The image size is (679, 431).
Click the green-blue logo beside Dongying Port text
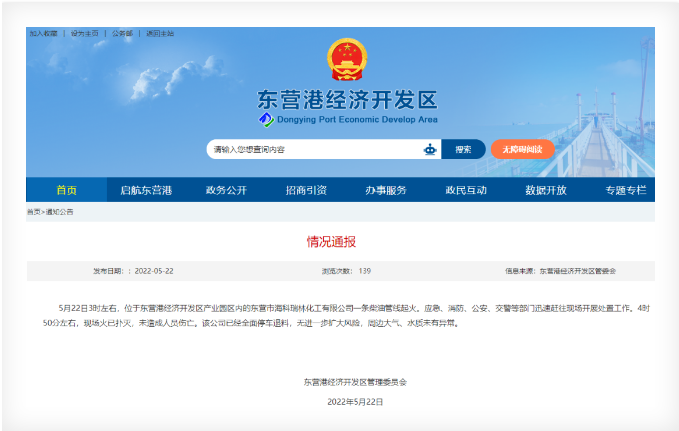tap(266, 120)
